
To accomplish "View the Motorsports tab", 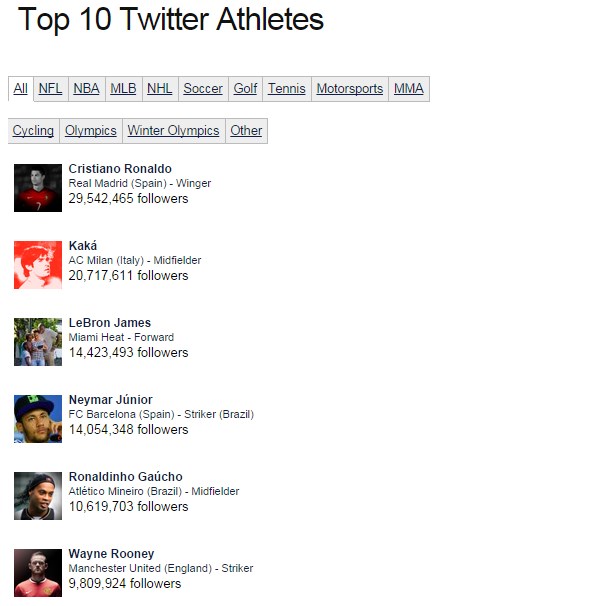I will 350,89.
